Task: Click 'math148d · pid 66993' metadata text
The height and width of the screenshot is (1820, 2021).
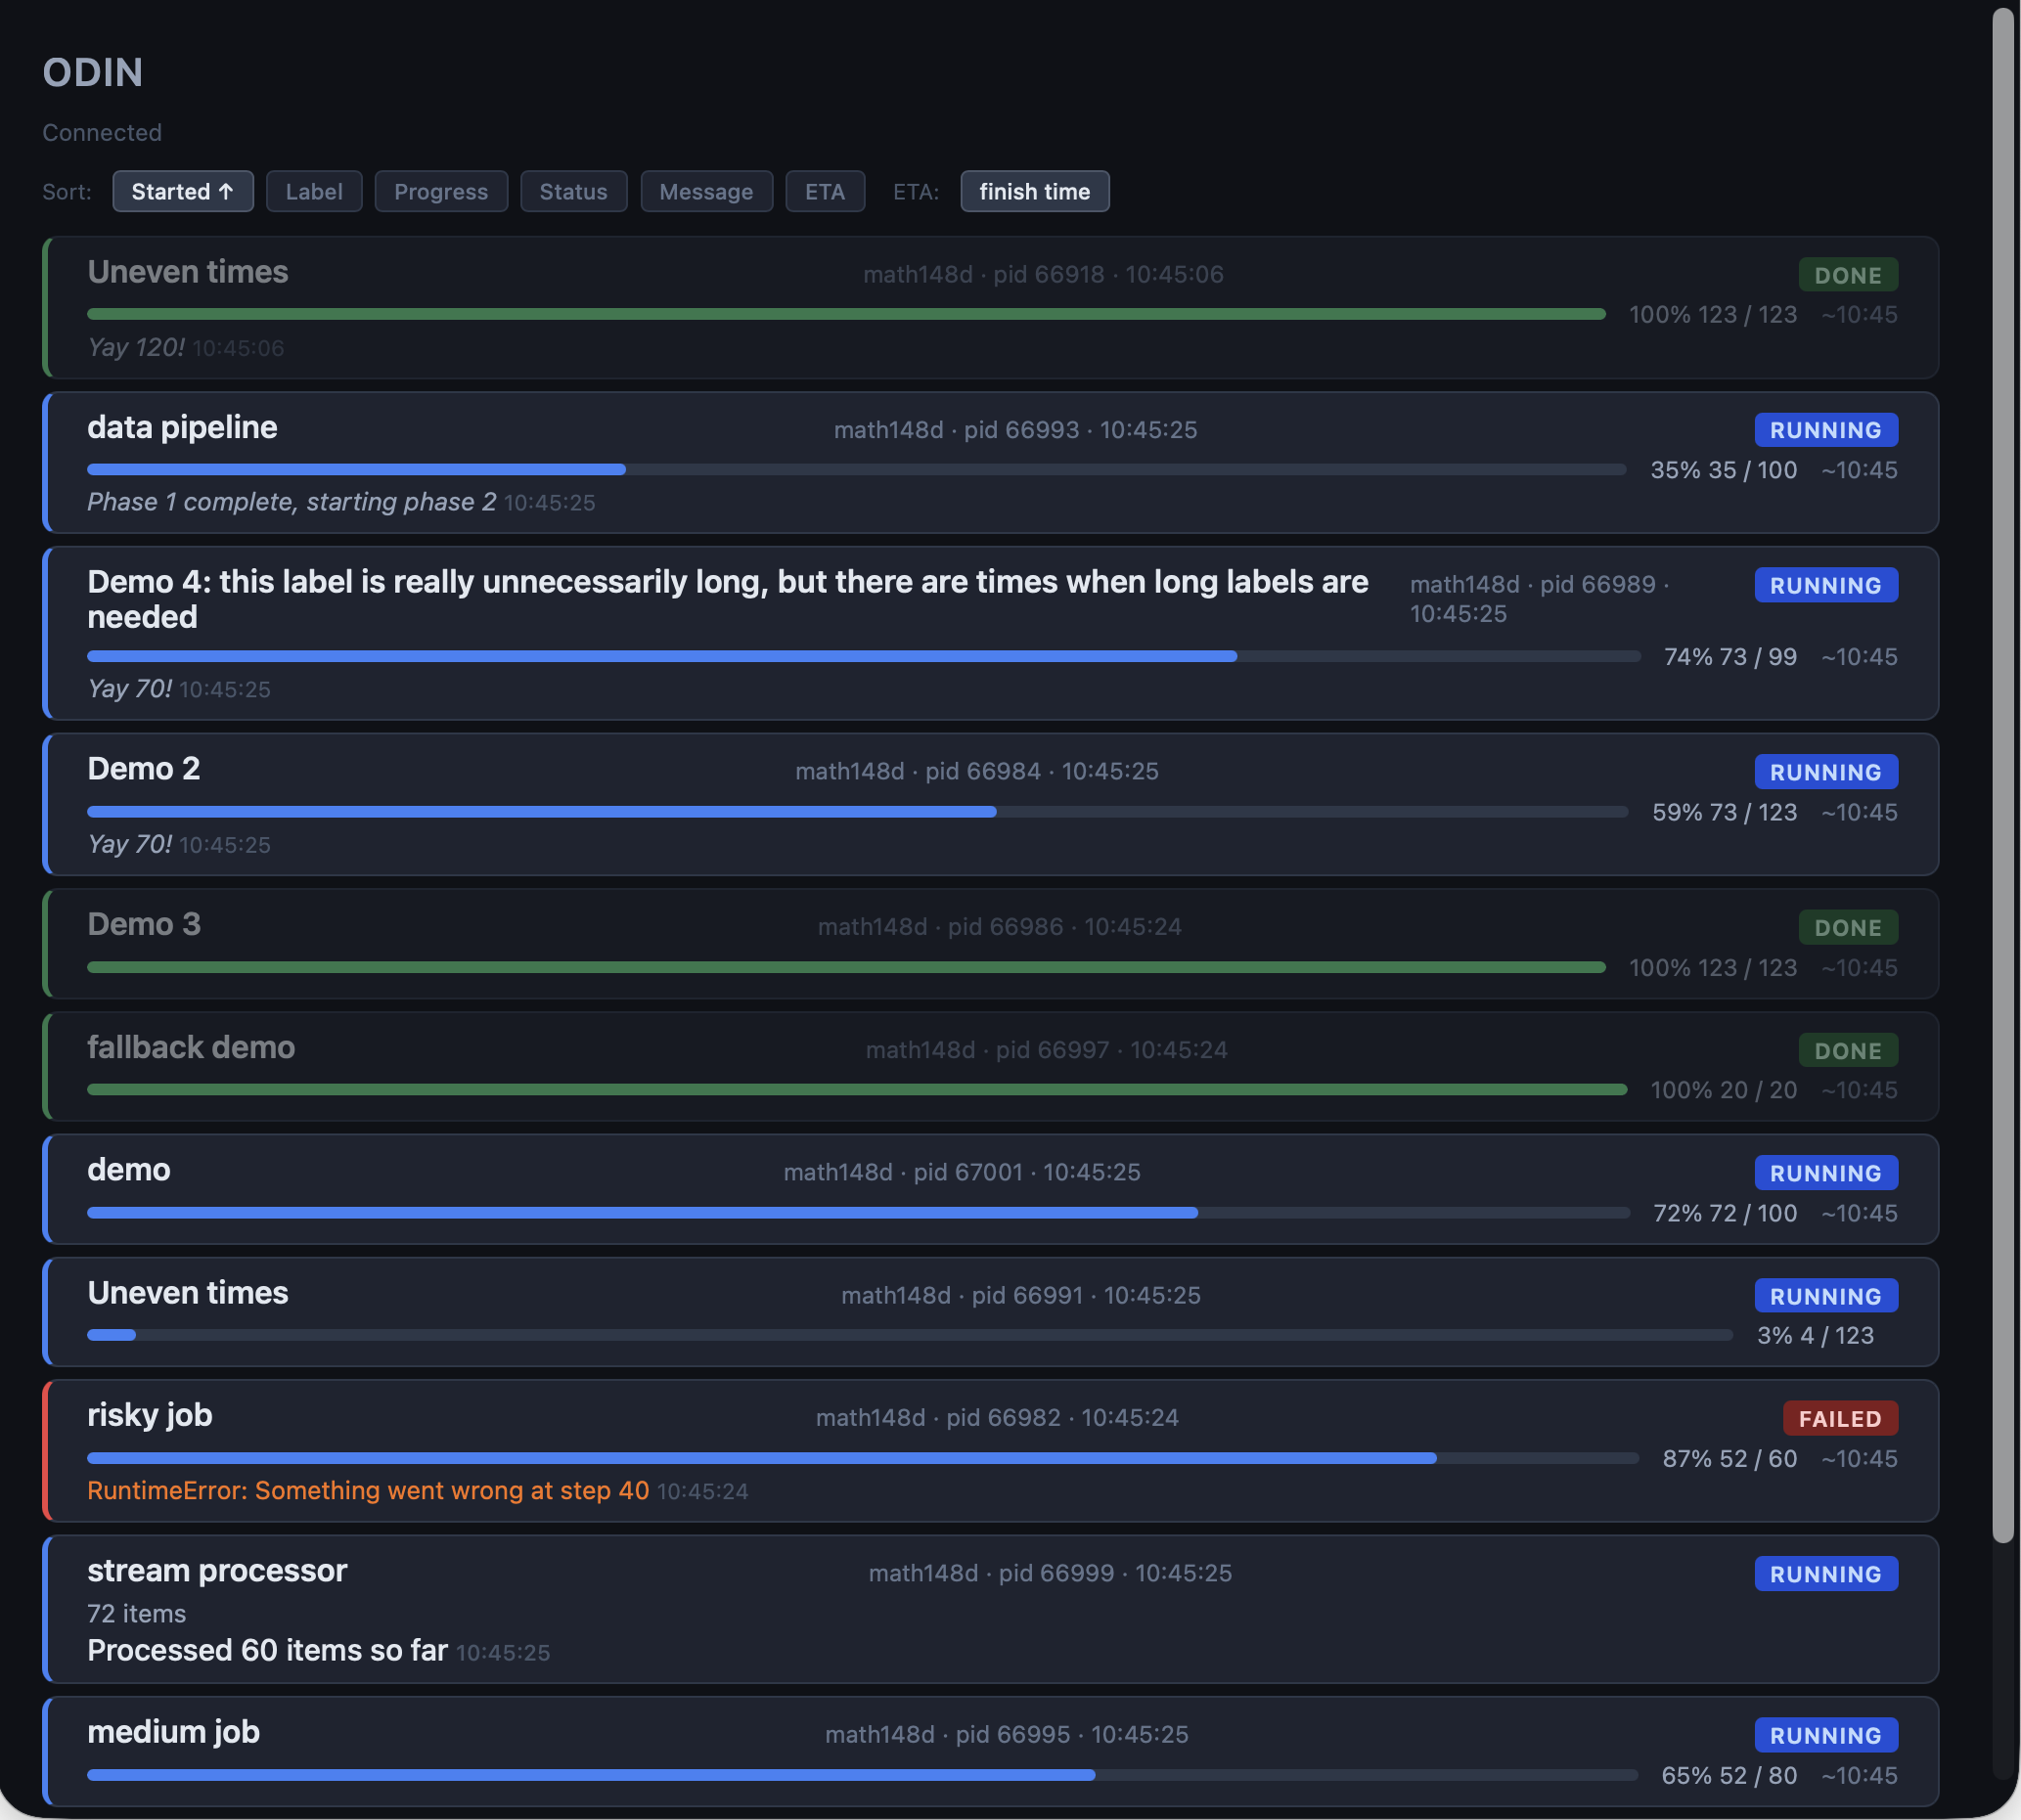Action: pyautogui.click(x=957, y=430)
